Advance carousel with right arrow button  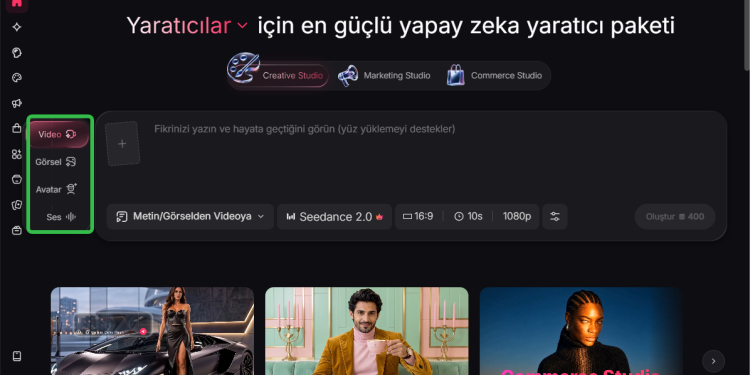[713, 361]
